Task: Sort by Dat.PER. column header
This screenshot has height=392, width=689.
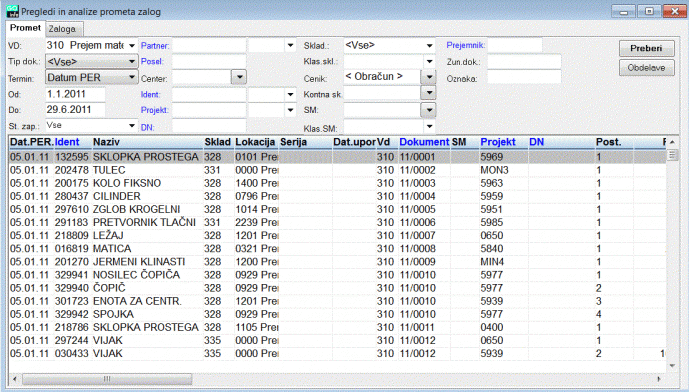Action: point(31,142)
